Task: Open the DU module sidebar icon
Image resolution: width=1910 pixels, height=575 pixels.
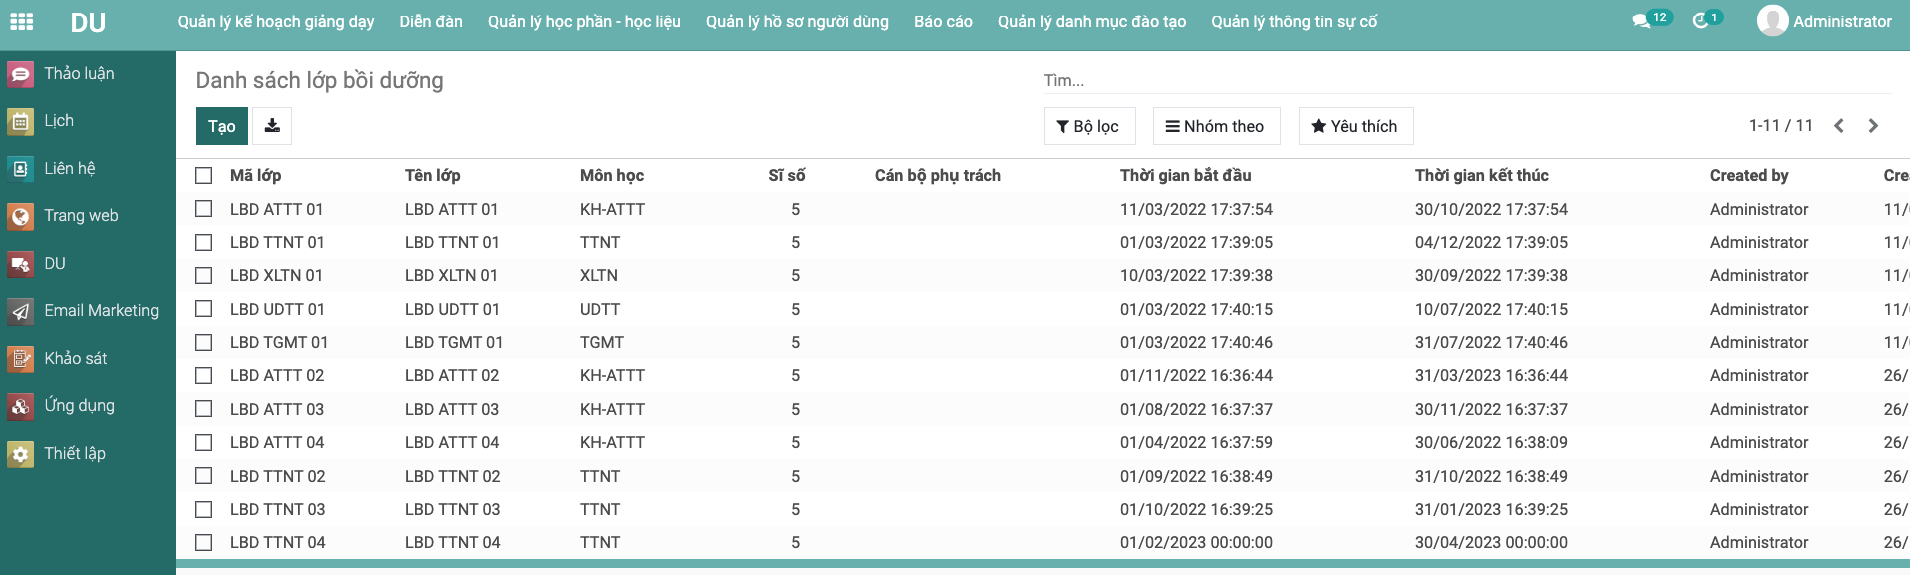Action: (20, 264)
